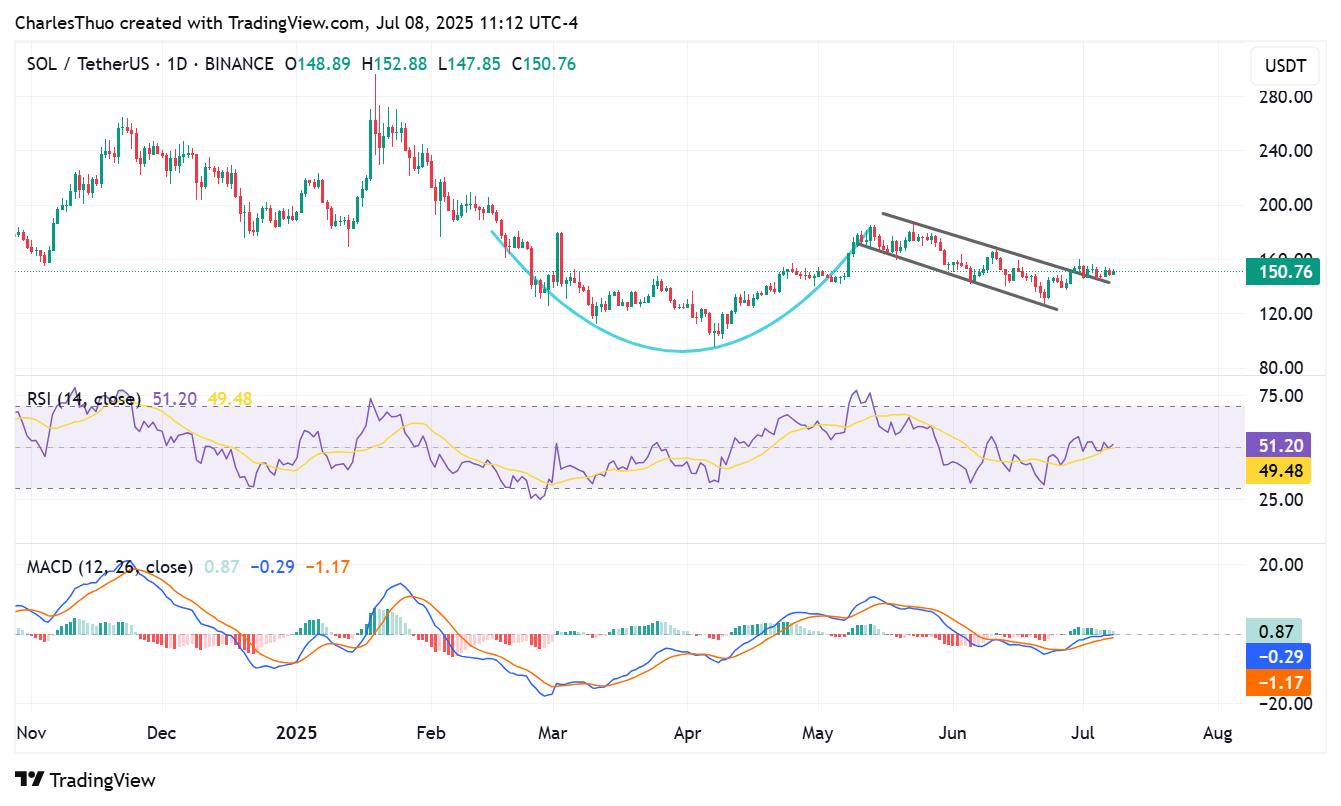Screen dimensions: 1341x806
Task: Open the USDT currency selector
Action: tap(1284, 67)
